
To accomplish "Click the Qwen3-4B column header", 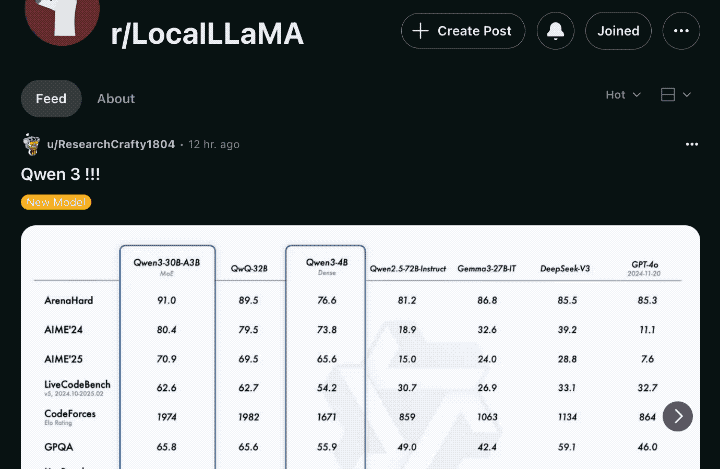I will click(325, 265).
